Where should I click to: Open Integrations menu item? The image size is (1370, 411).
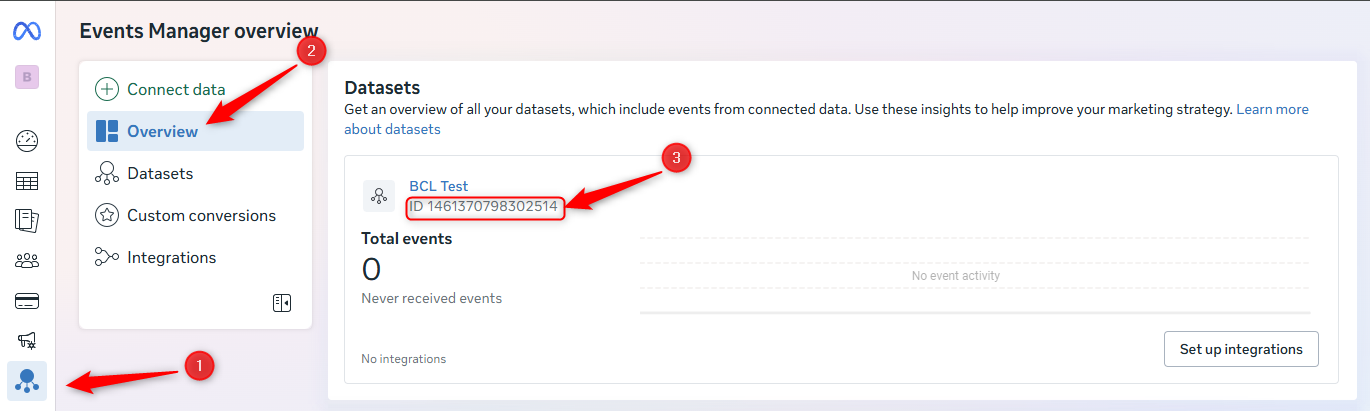click(171, 257)
